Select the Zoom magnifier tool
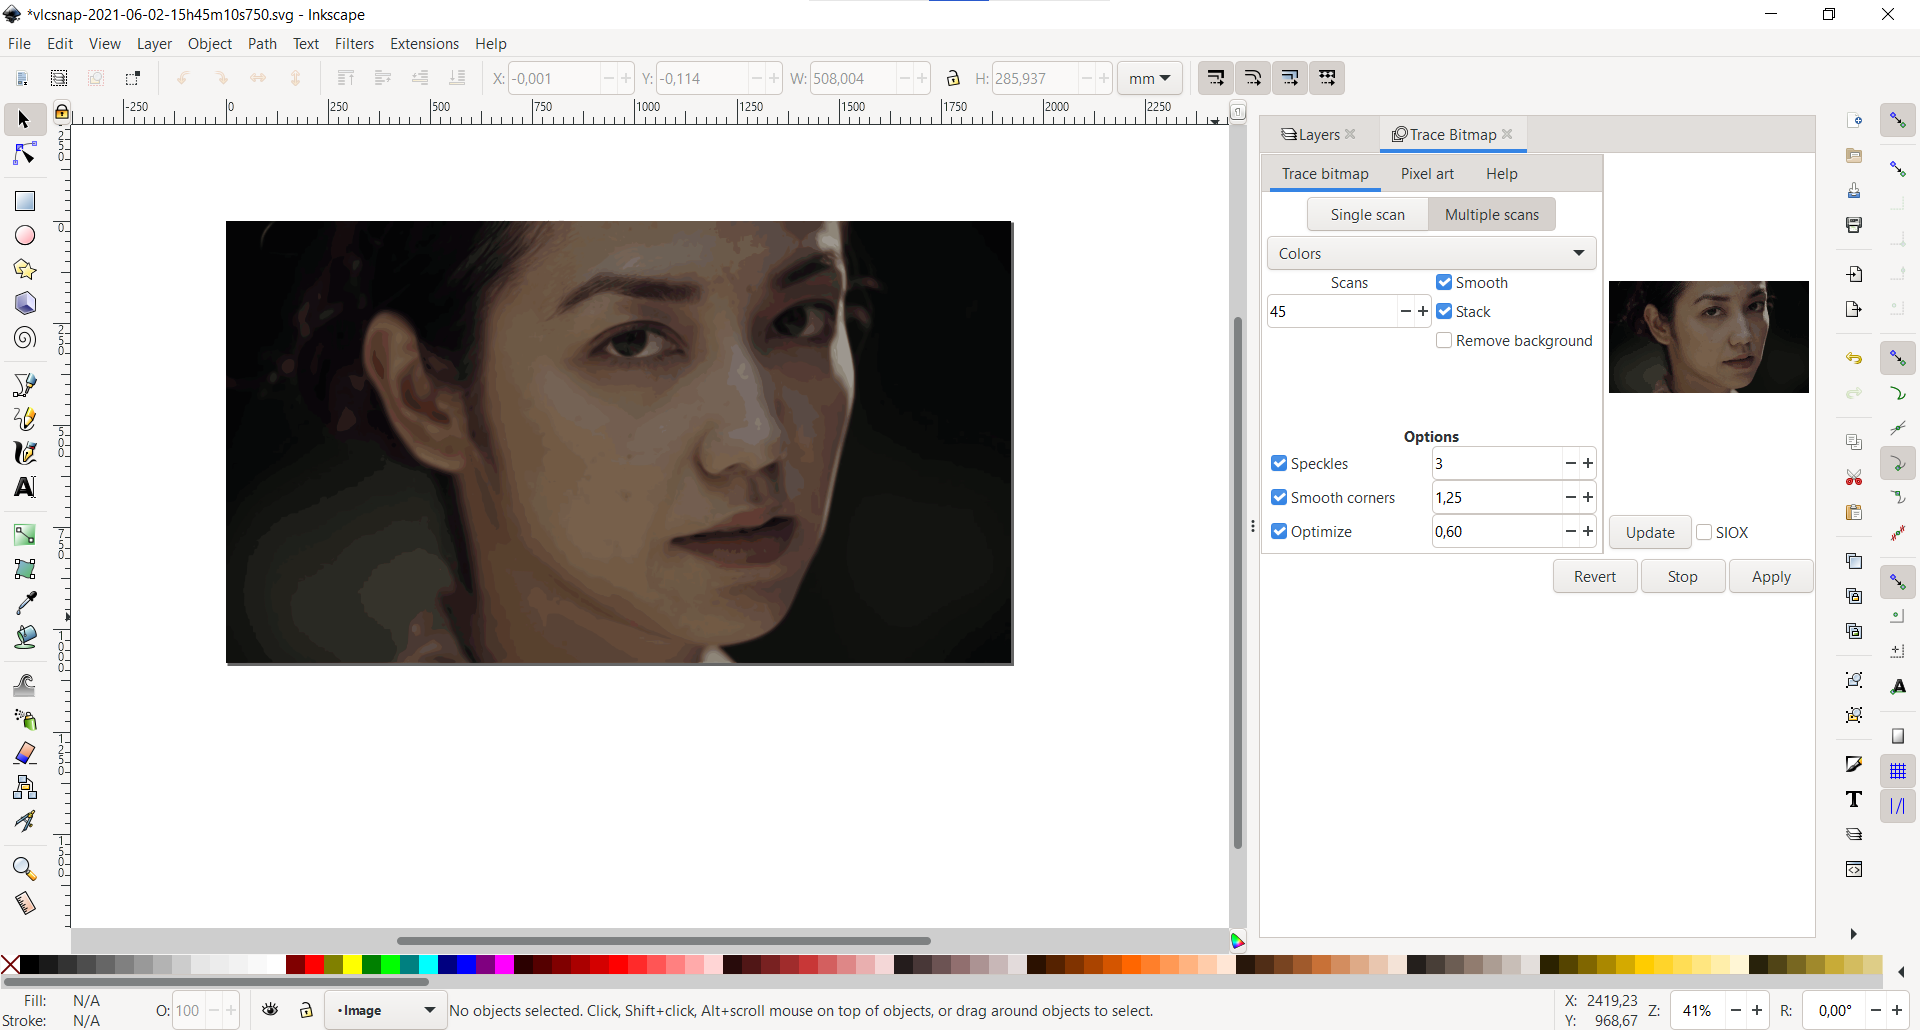 (x=25, y=868)
